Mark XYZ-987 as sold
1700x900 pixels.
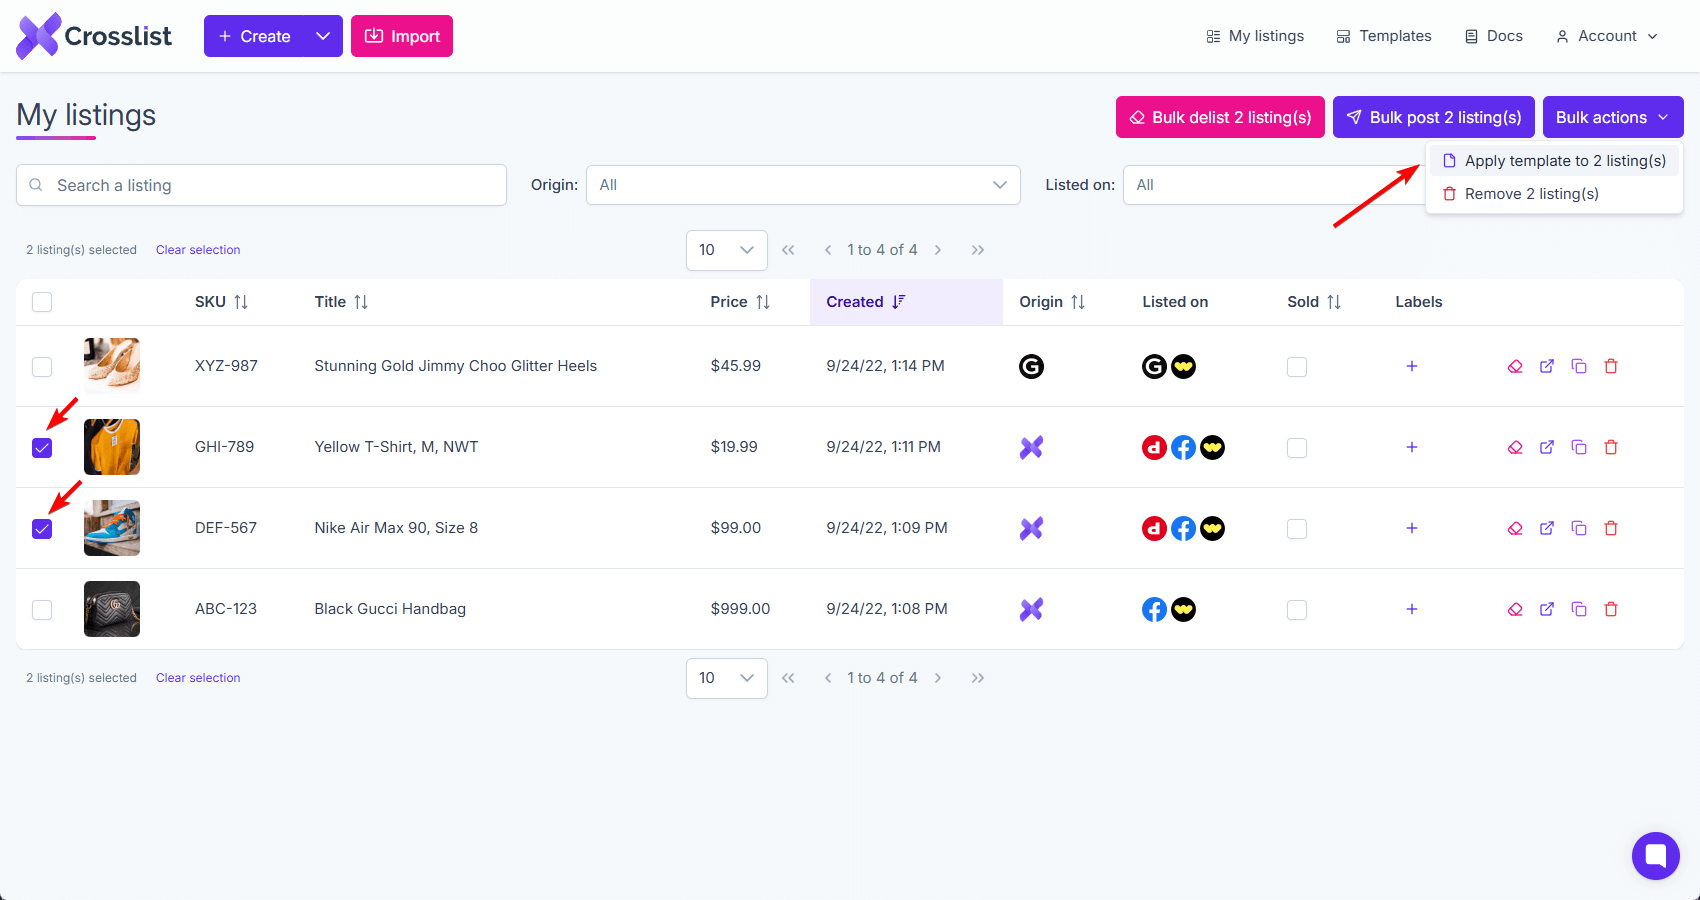tap(1297, 366)
